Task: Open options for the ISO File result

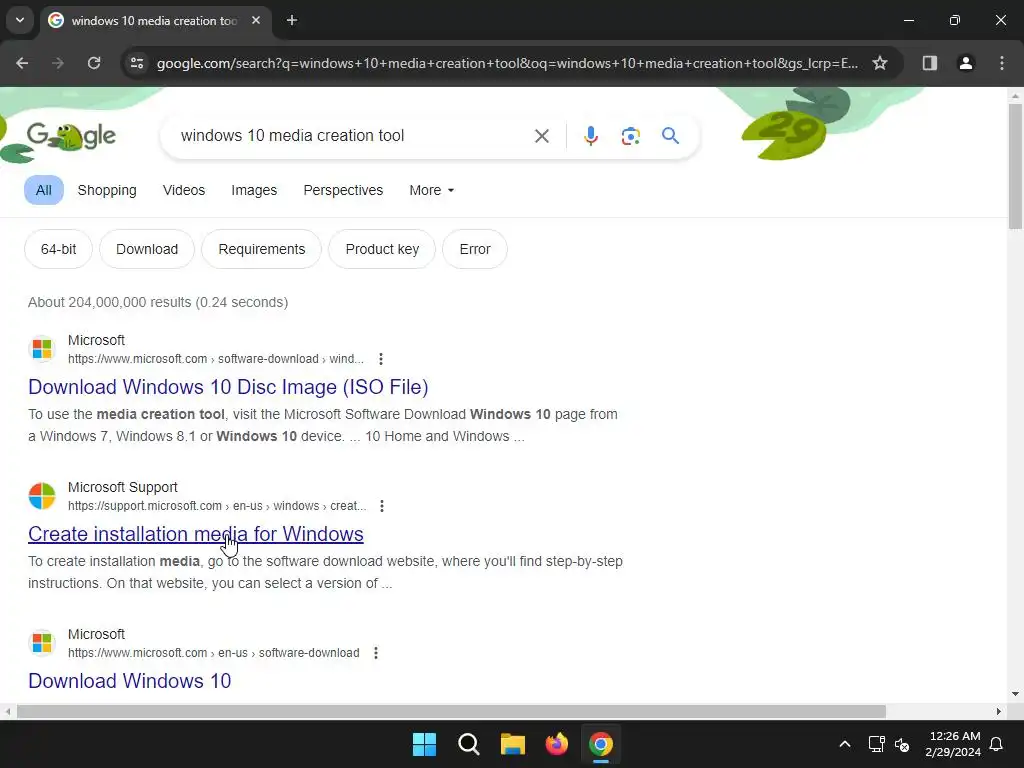Action: 381,359
